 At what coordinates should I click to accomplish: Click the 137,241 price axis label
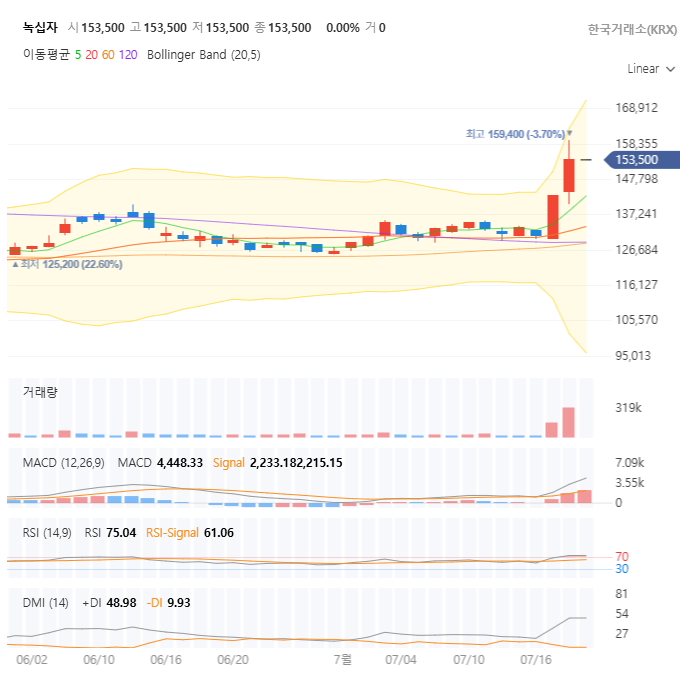click(636, 214)
